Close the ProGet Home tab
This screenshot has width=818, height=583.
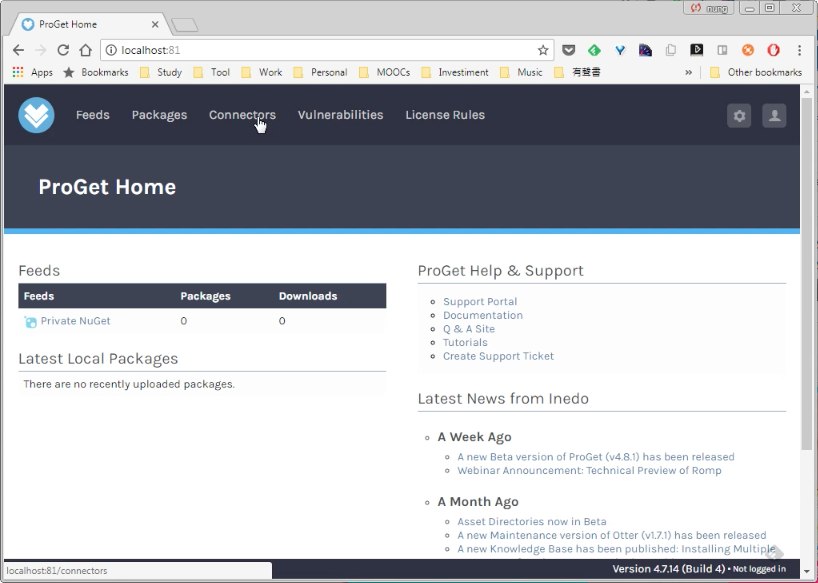155,25
